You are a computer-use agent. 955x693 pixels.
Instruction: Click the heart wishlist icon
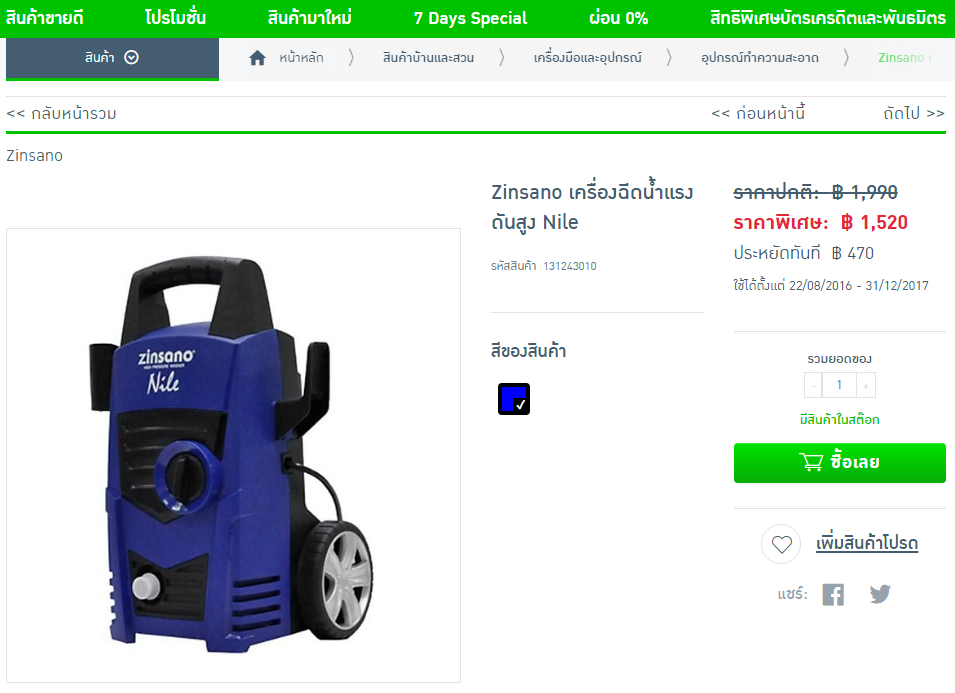pos(781,544)
